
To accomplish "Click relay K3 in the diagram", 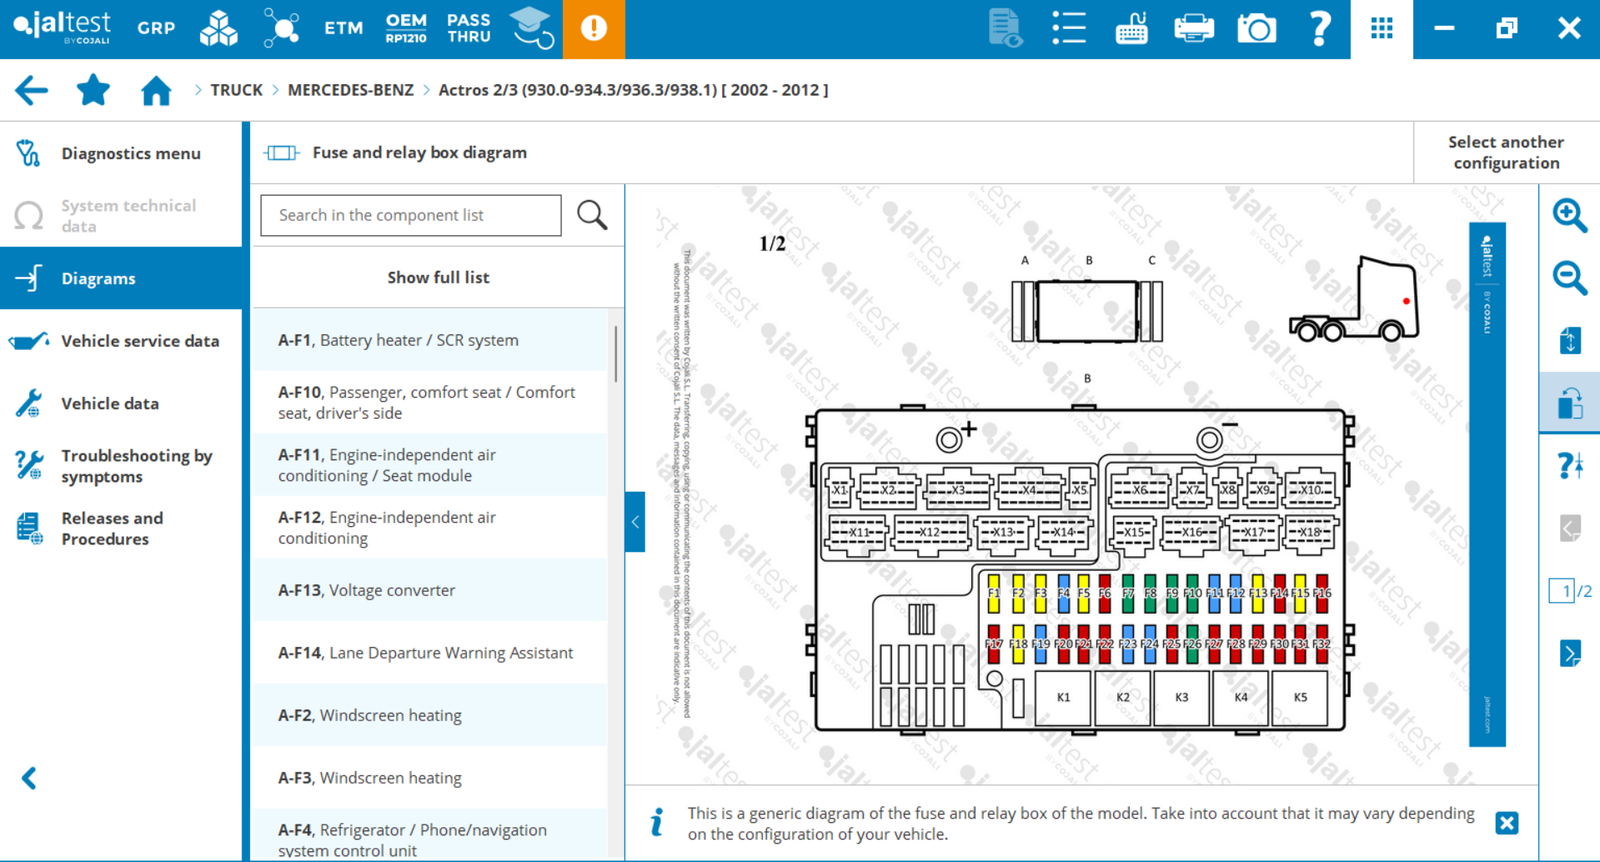I will [1181, 697].
